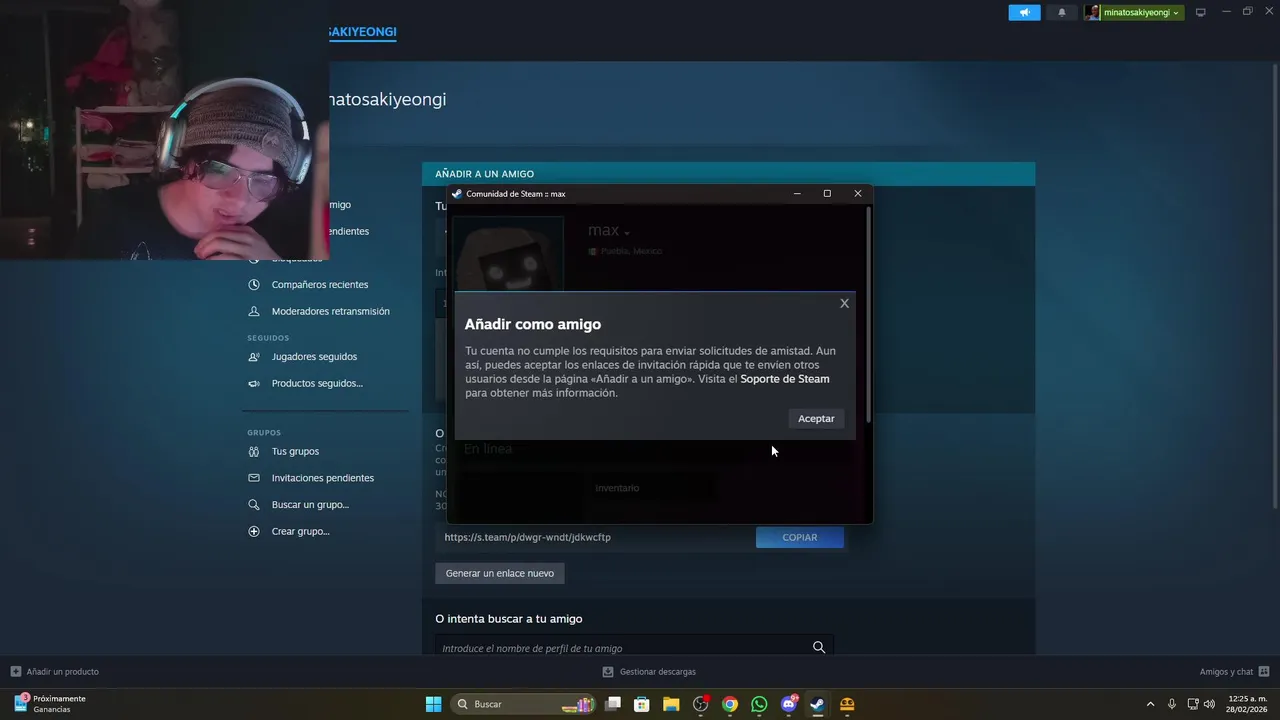Open volume control in tray

click(1210, 704)
